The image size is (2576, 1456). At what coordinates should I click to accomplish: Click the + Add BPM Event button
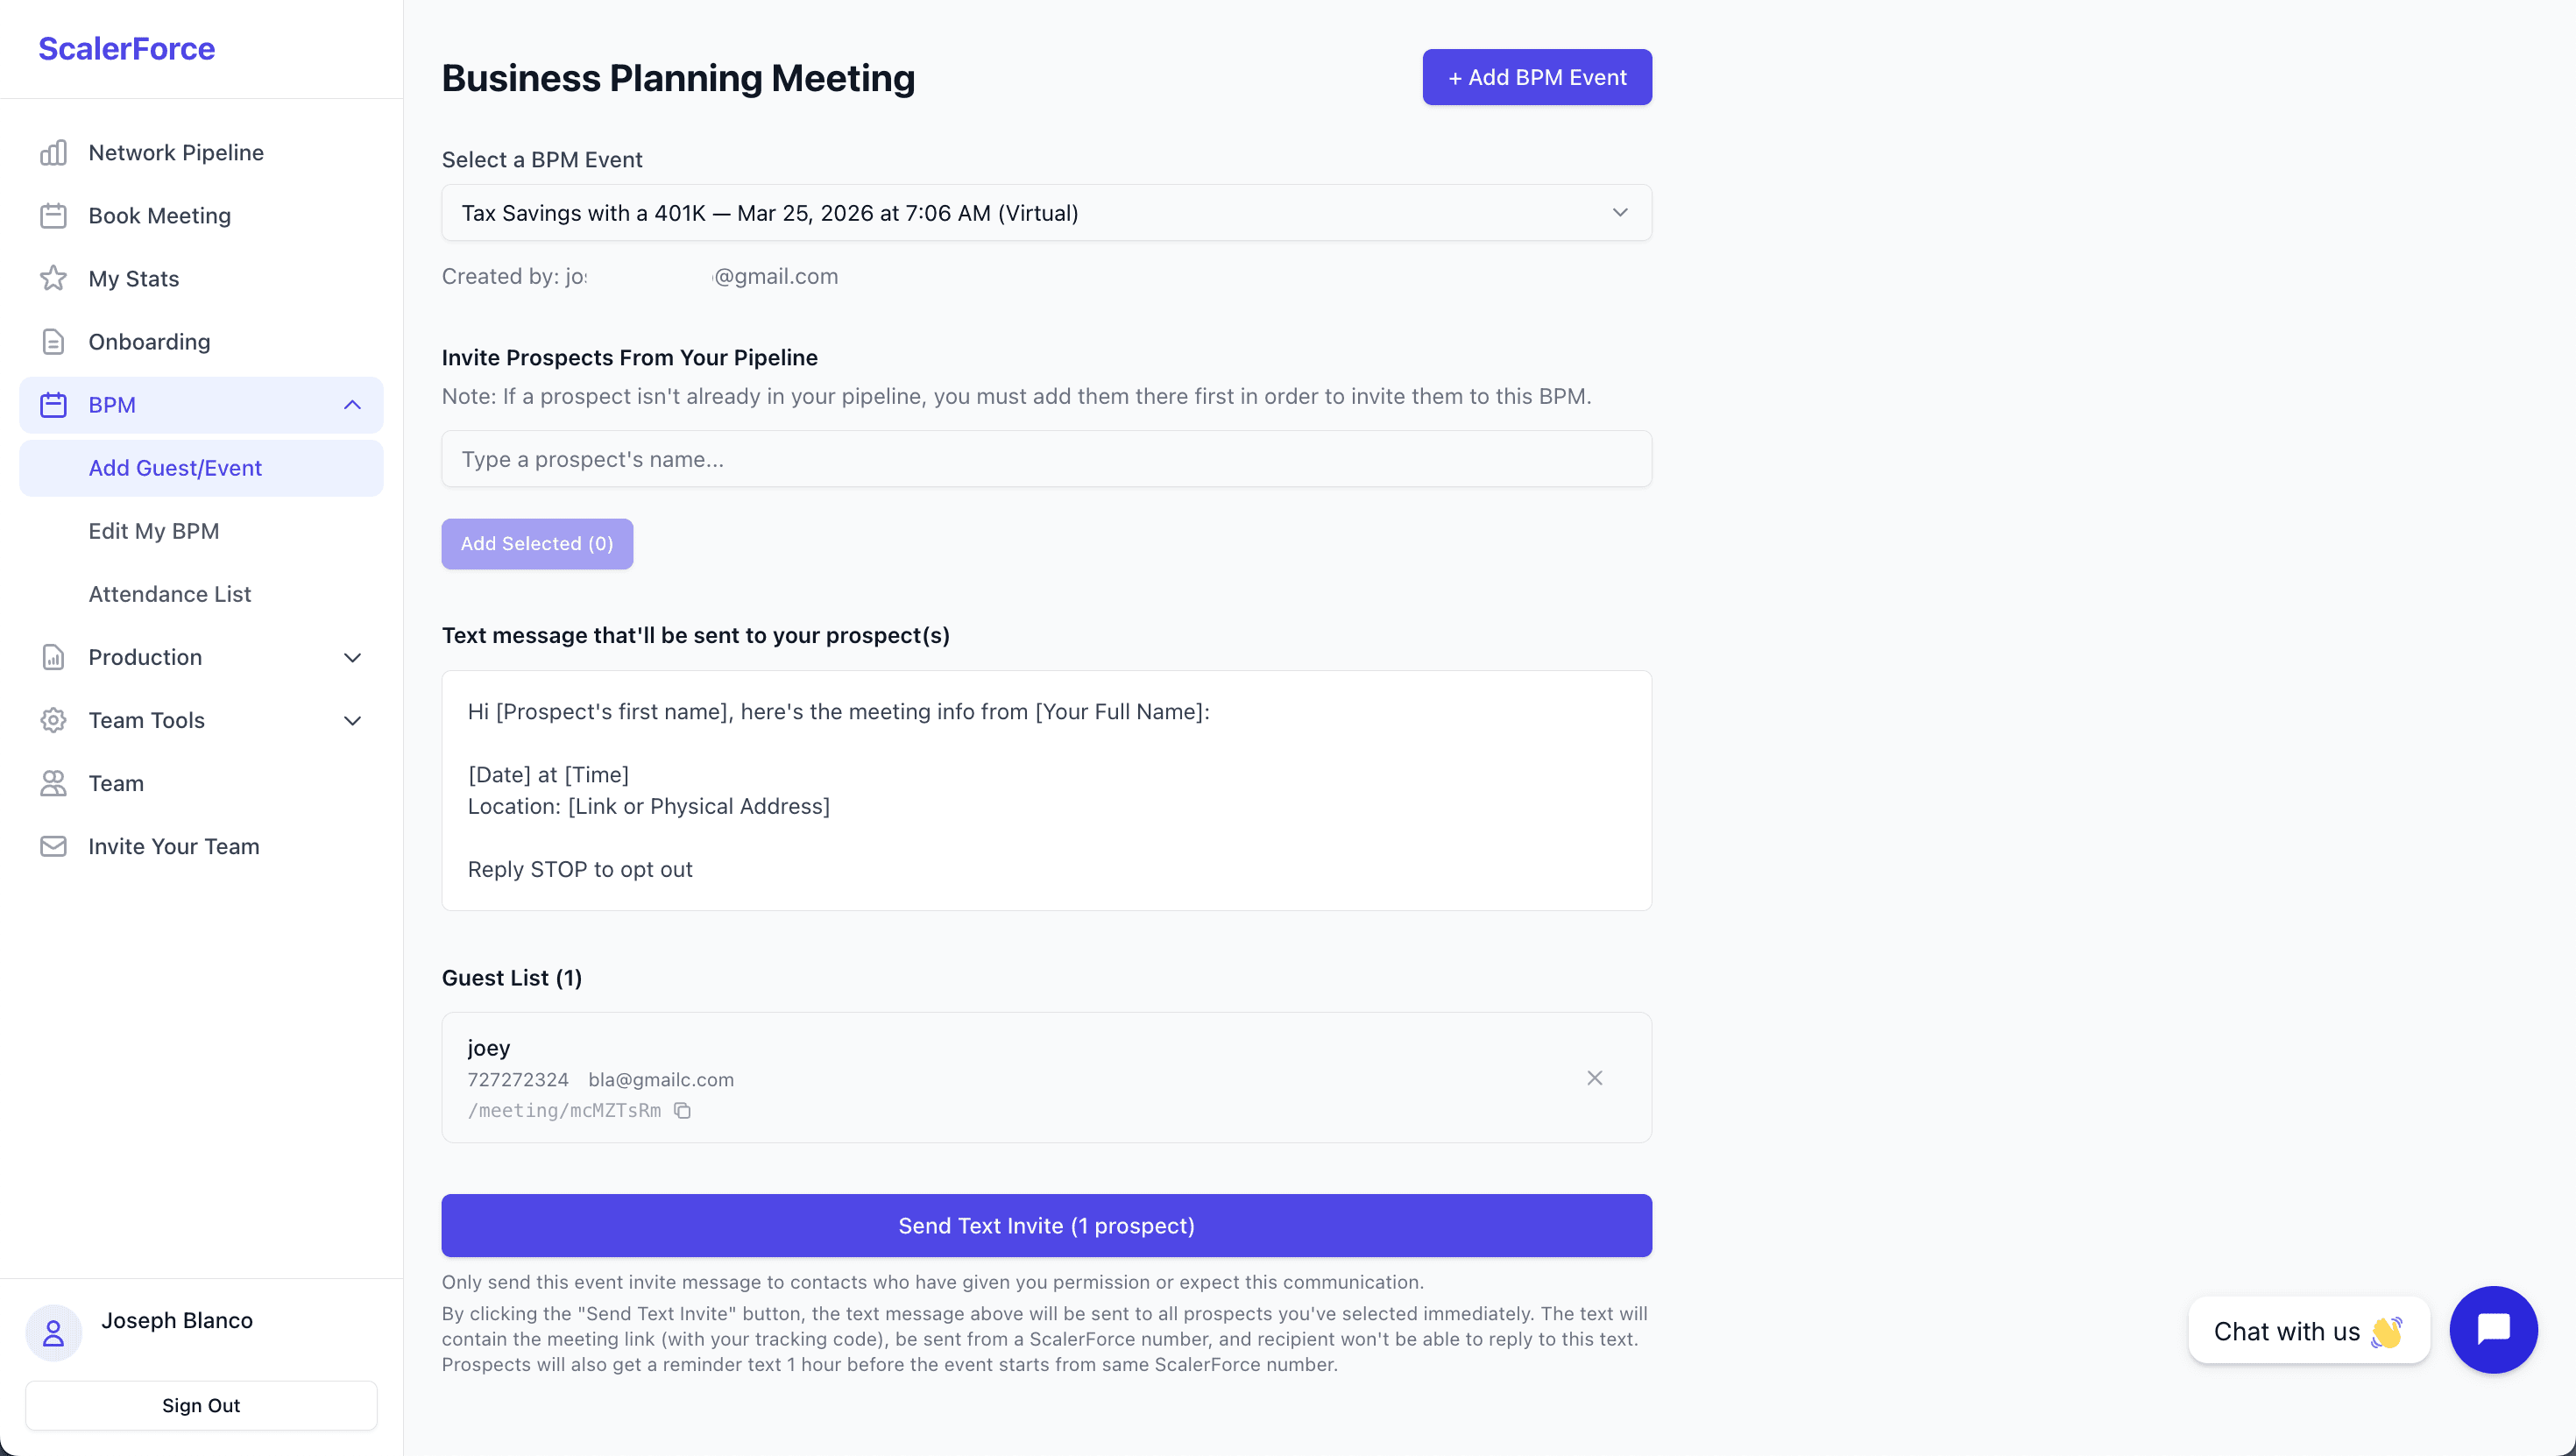[1537, 77]
